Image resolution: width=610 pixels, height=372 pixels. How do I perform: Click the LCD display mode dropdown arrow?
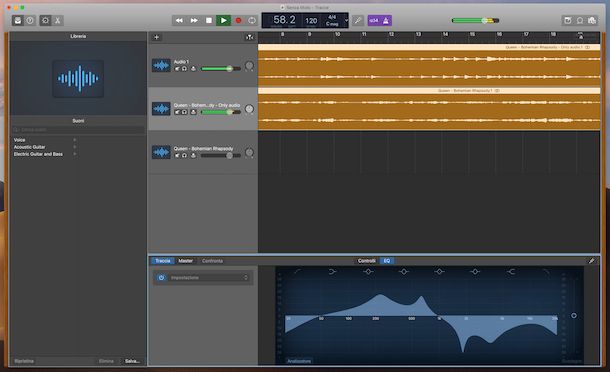346,20
